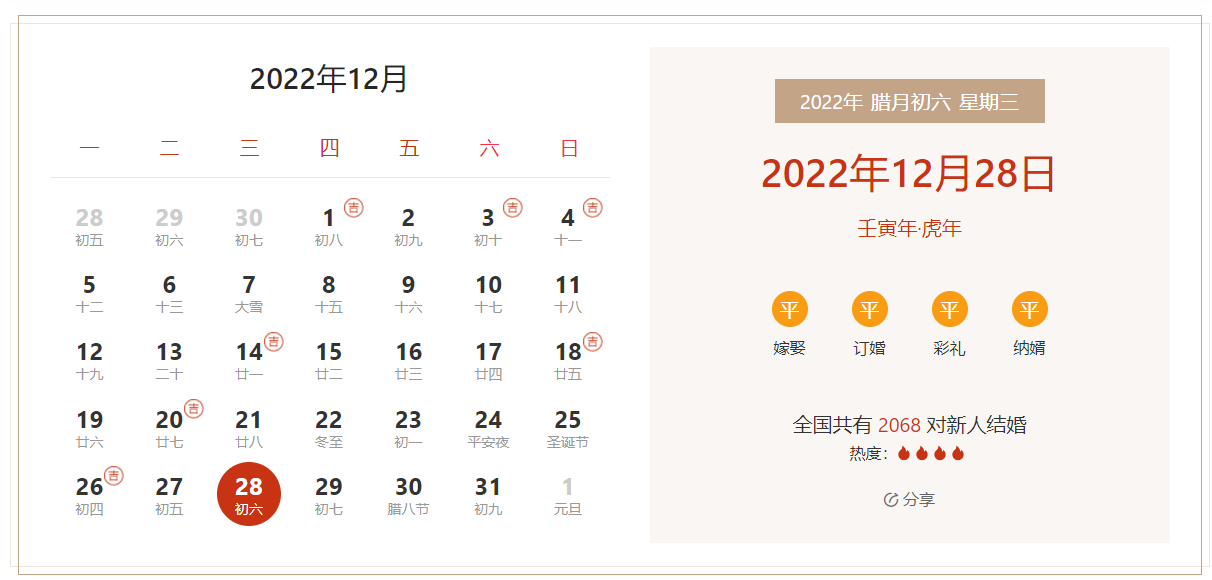Viewport: 1212px width, 580px height.
Task: Click the 2068 newlywed count
Action: (900, 426)
